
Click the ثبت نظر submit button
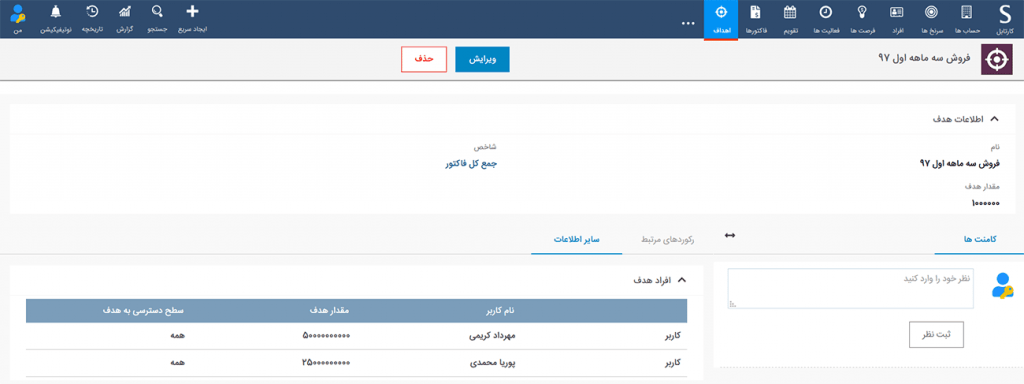[936, 335]
